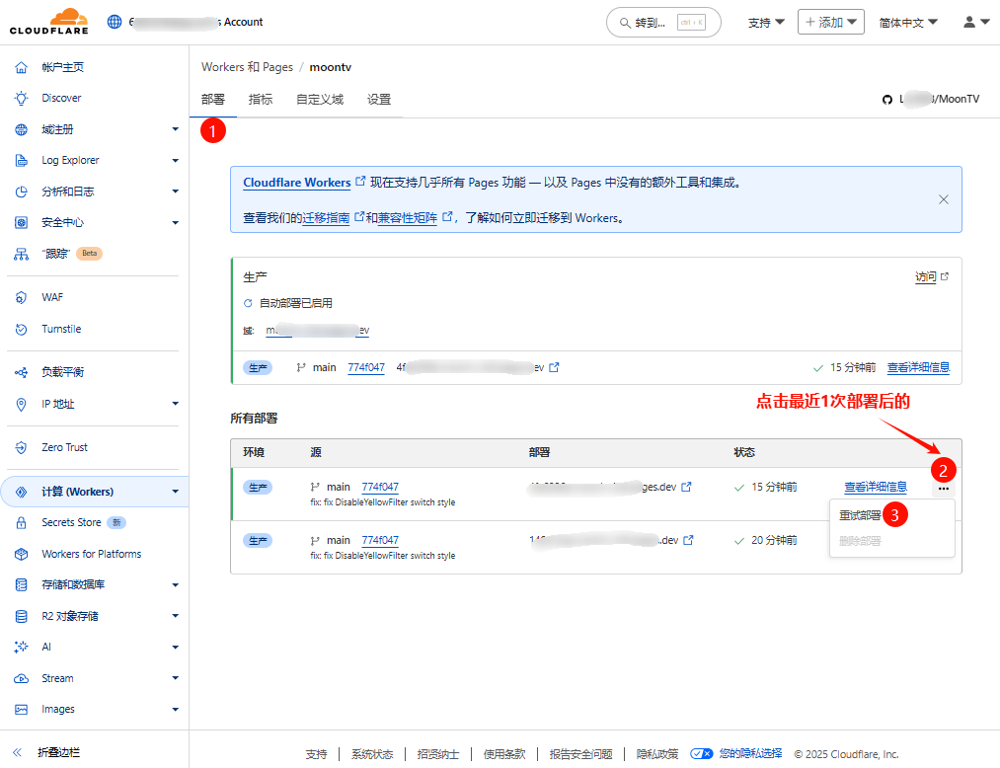Expand the 存储和数据库 sidebar section

click(x=175, y=584)
